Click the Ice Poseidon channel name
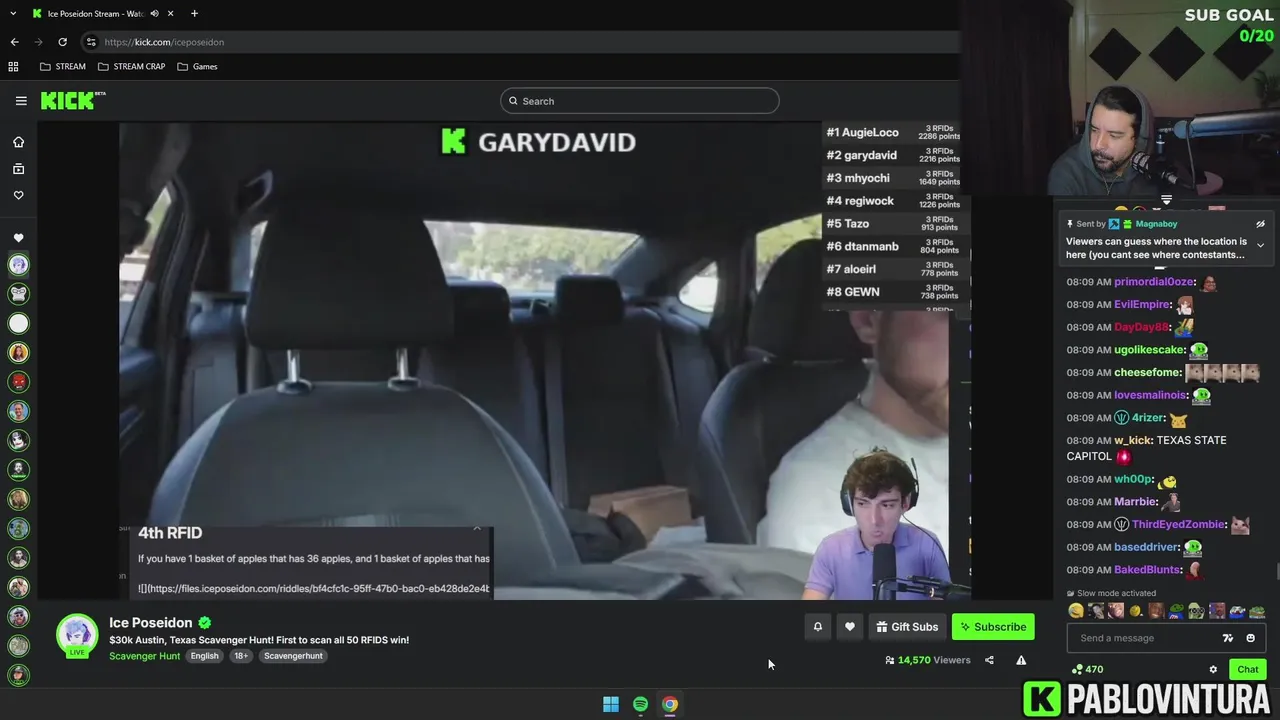This screenshot has width=1280, height=720. click(150, 623)
